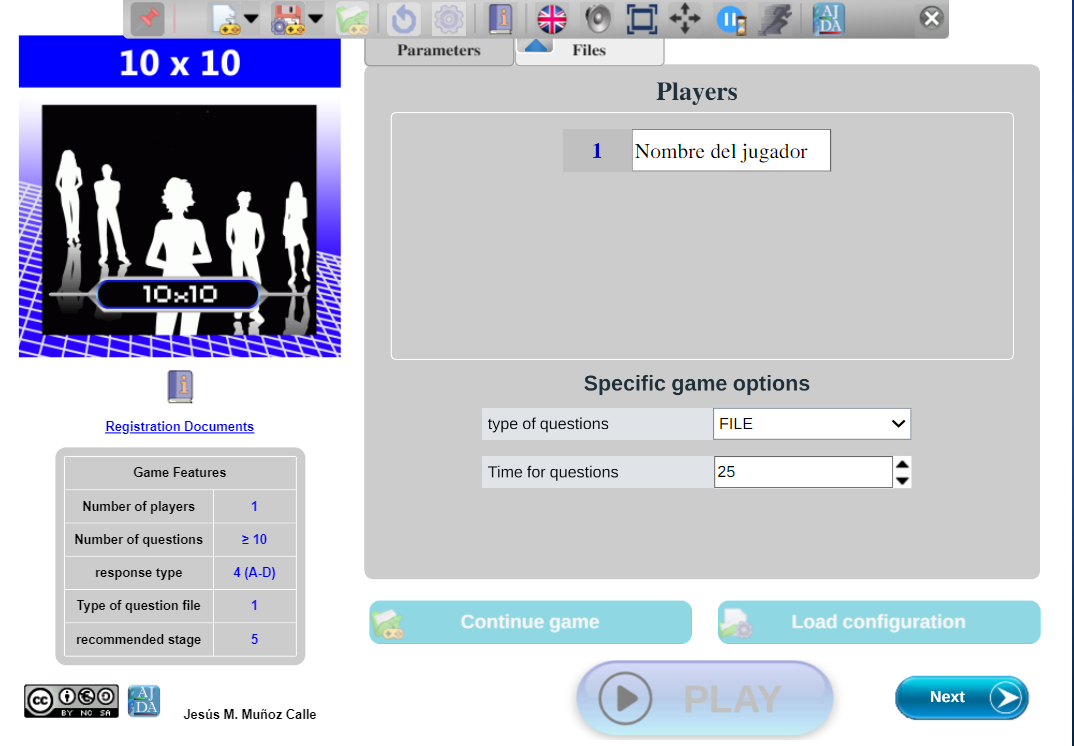Open the type of questions dropdown

pos(811,424)
